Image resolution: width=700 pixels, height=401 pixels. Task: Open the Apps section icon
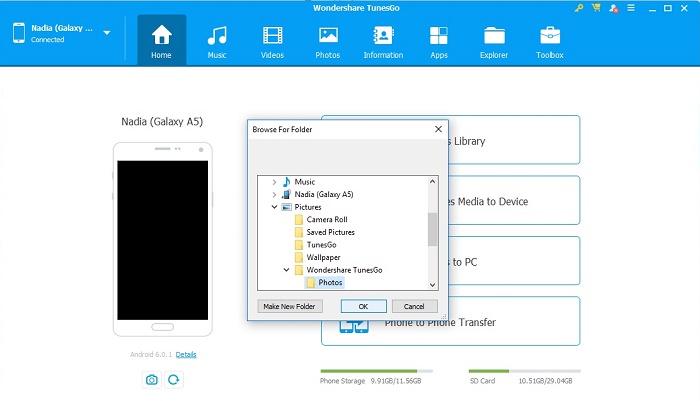click(438, 40)
